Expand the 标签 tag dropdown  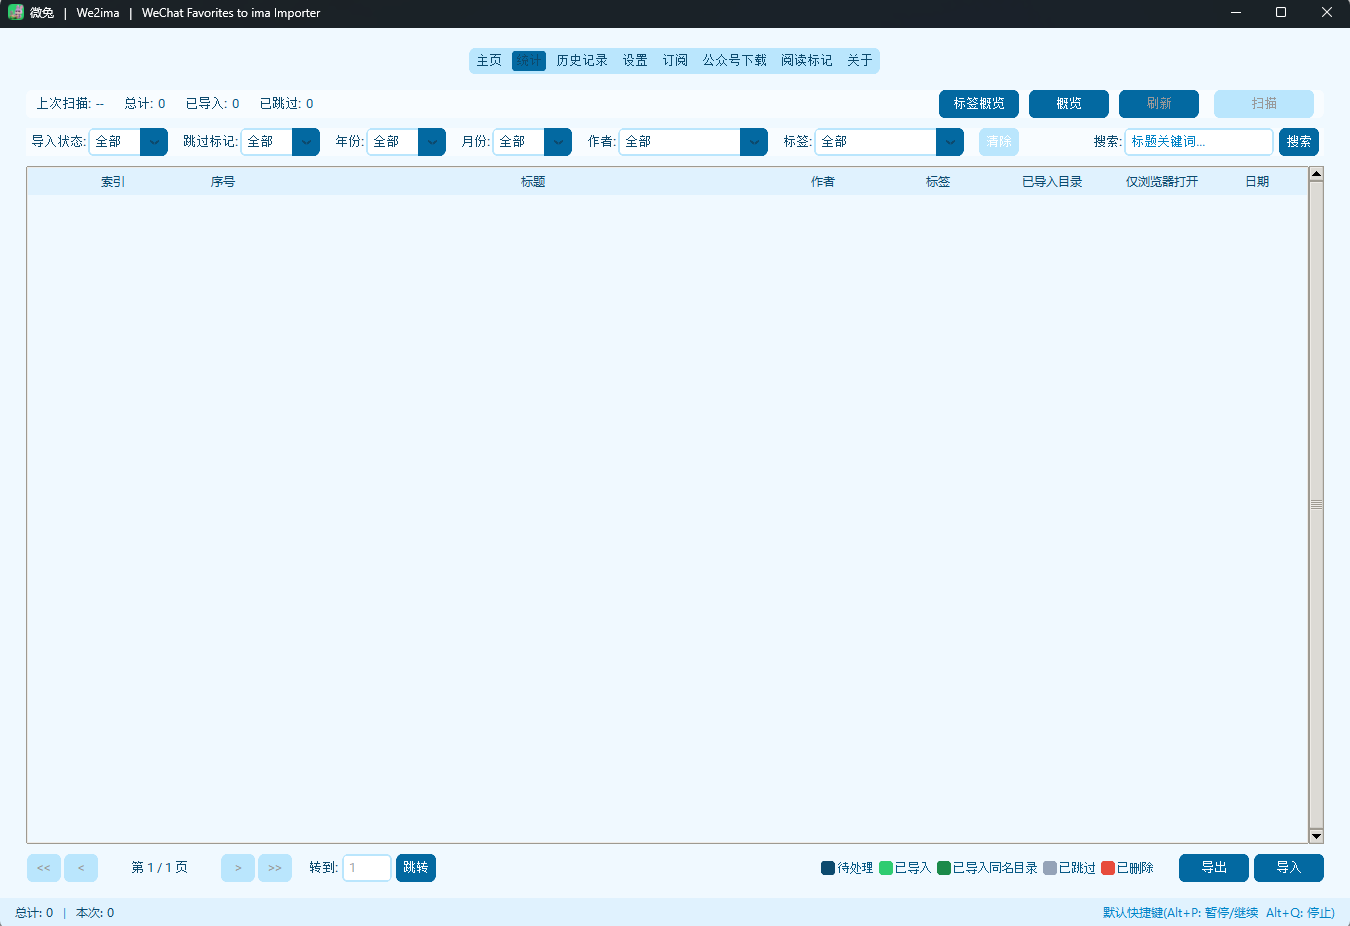(x=889, y=142)
